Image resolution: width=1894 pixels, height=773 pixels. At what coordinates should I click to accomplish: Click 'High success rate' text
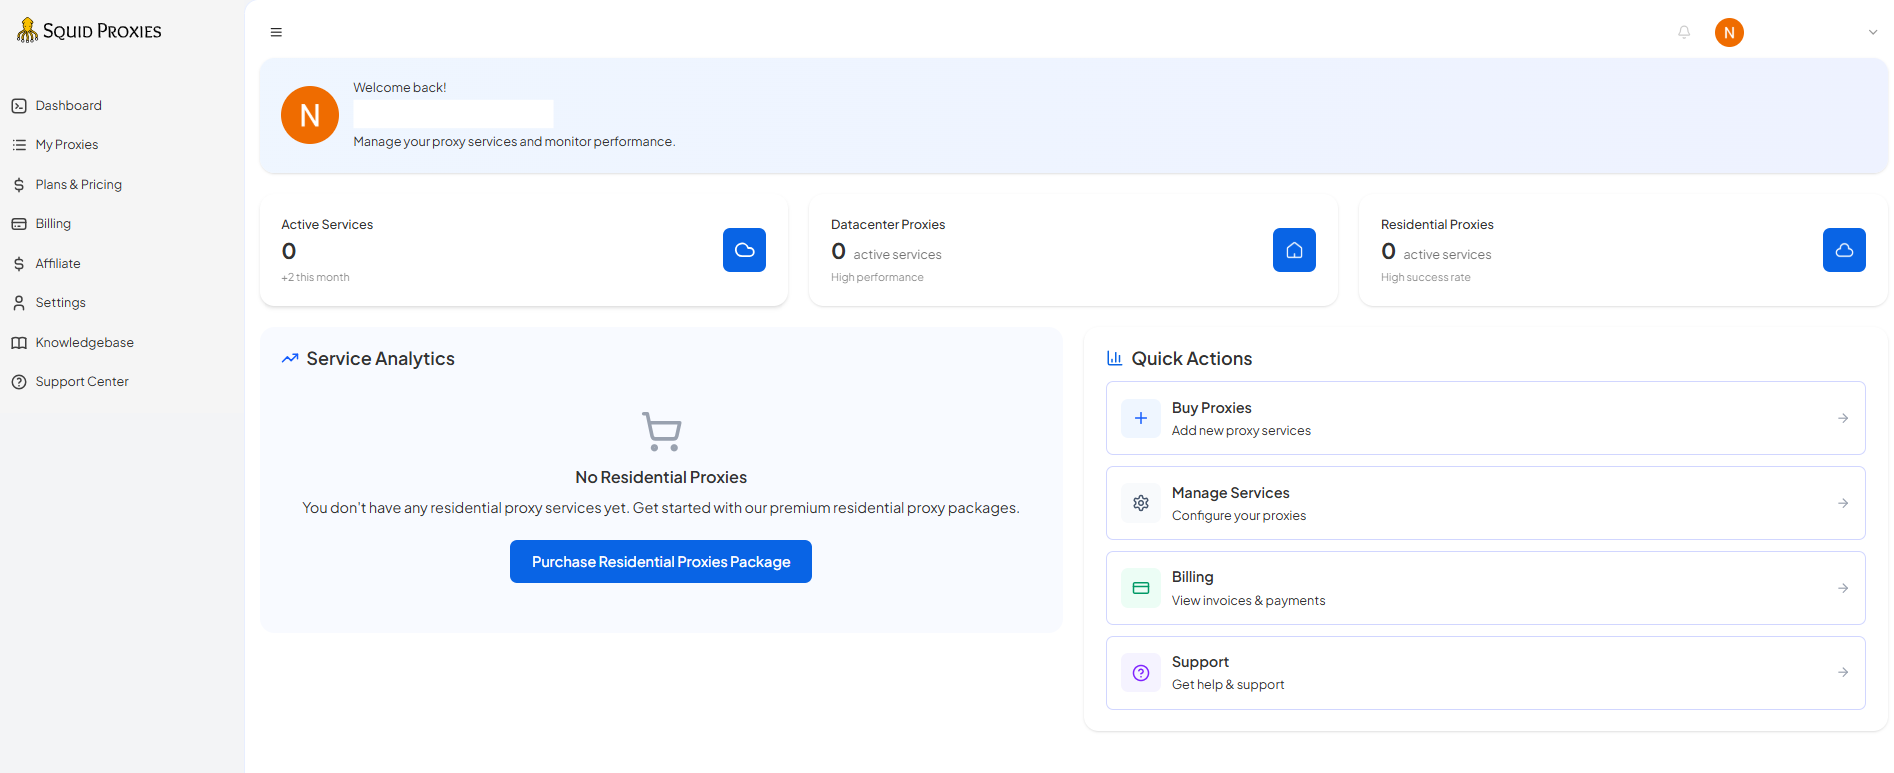(x=1425, y=278)
